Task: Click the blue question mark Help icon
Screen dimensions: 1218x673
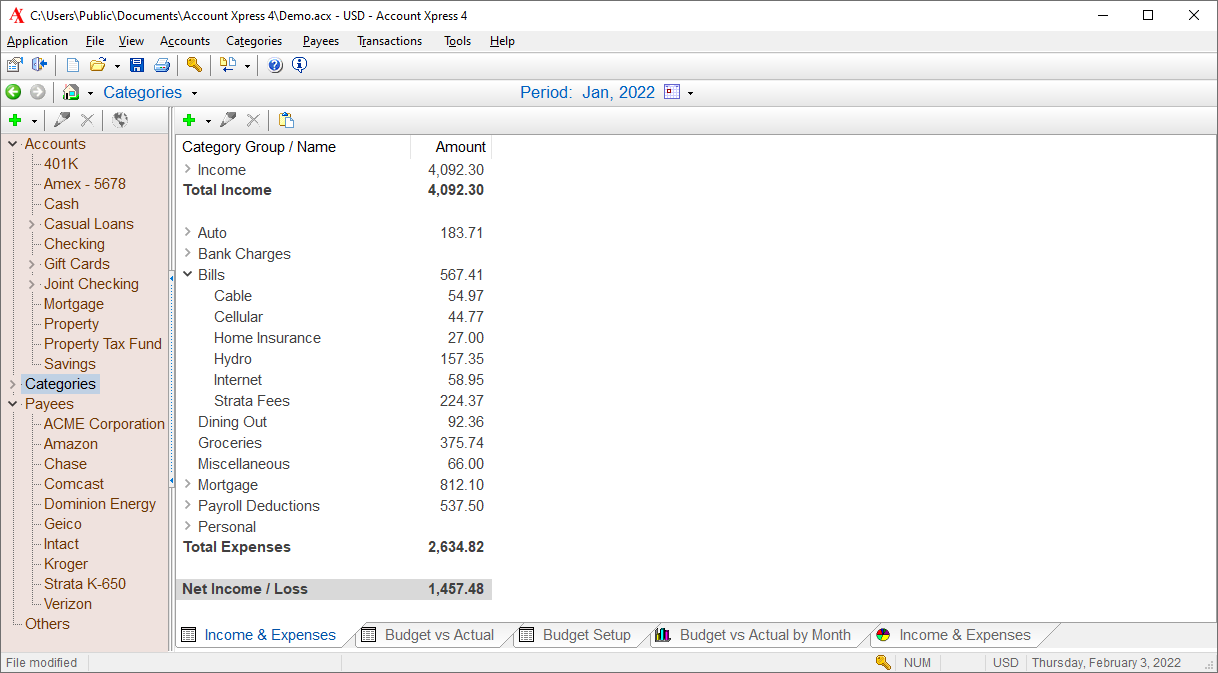Action: pos(275,65)
